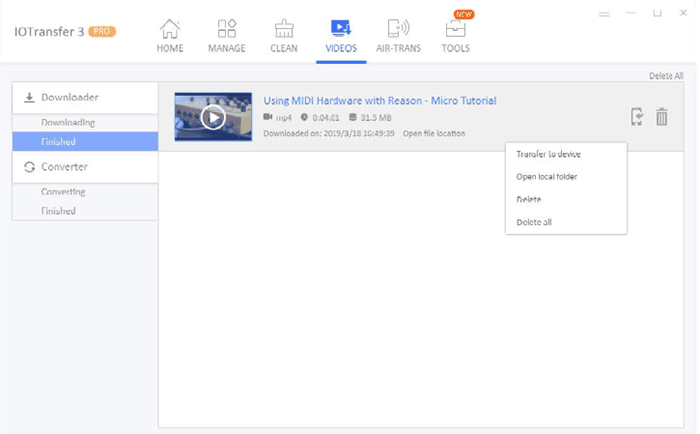700x434 pixels.
Task: Click the transfer-to-device icon on the video row
Action: (637, 117)
